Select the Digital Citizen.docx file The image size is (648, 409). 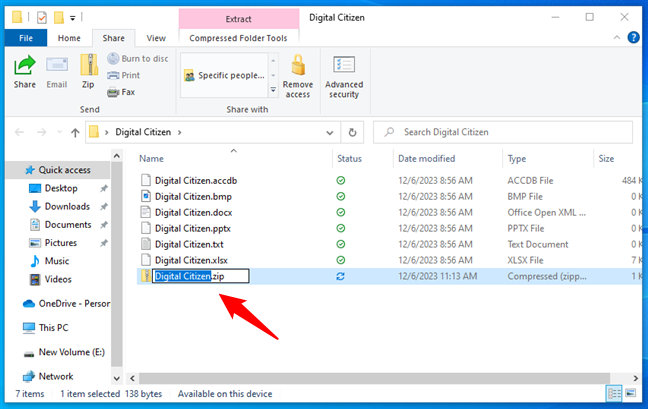point(193,213)
